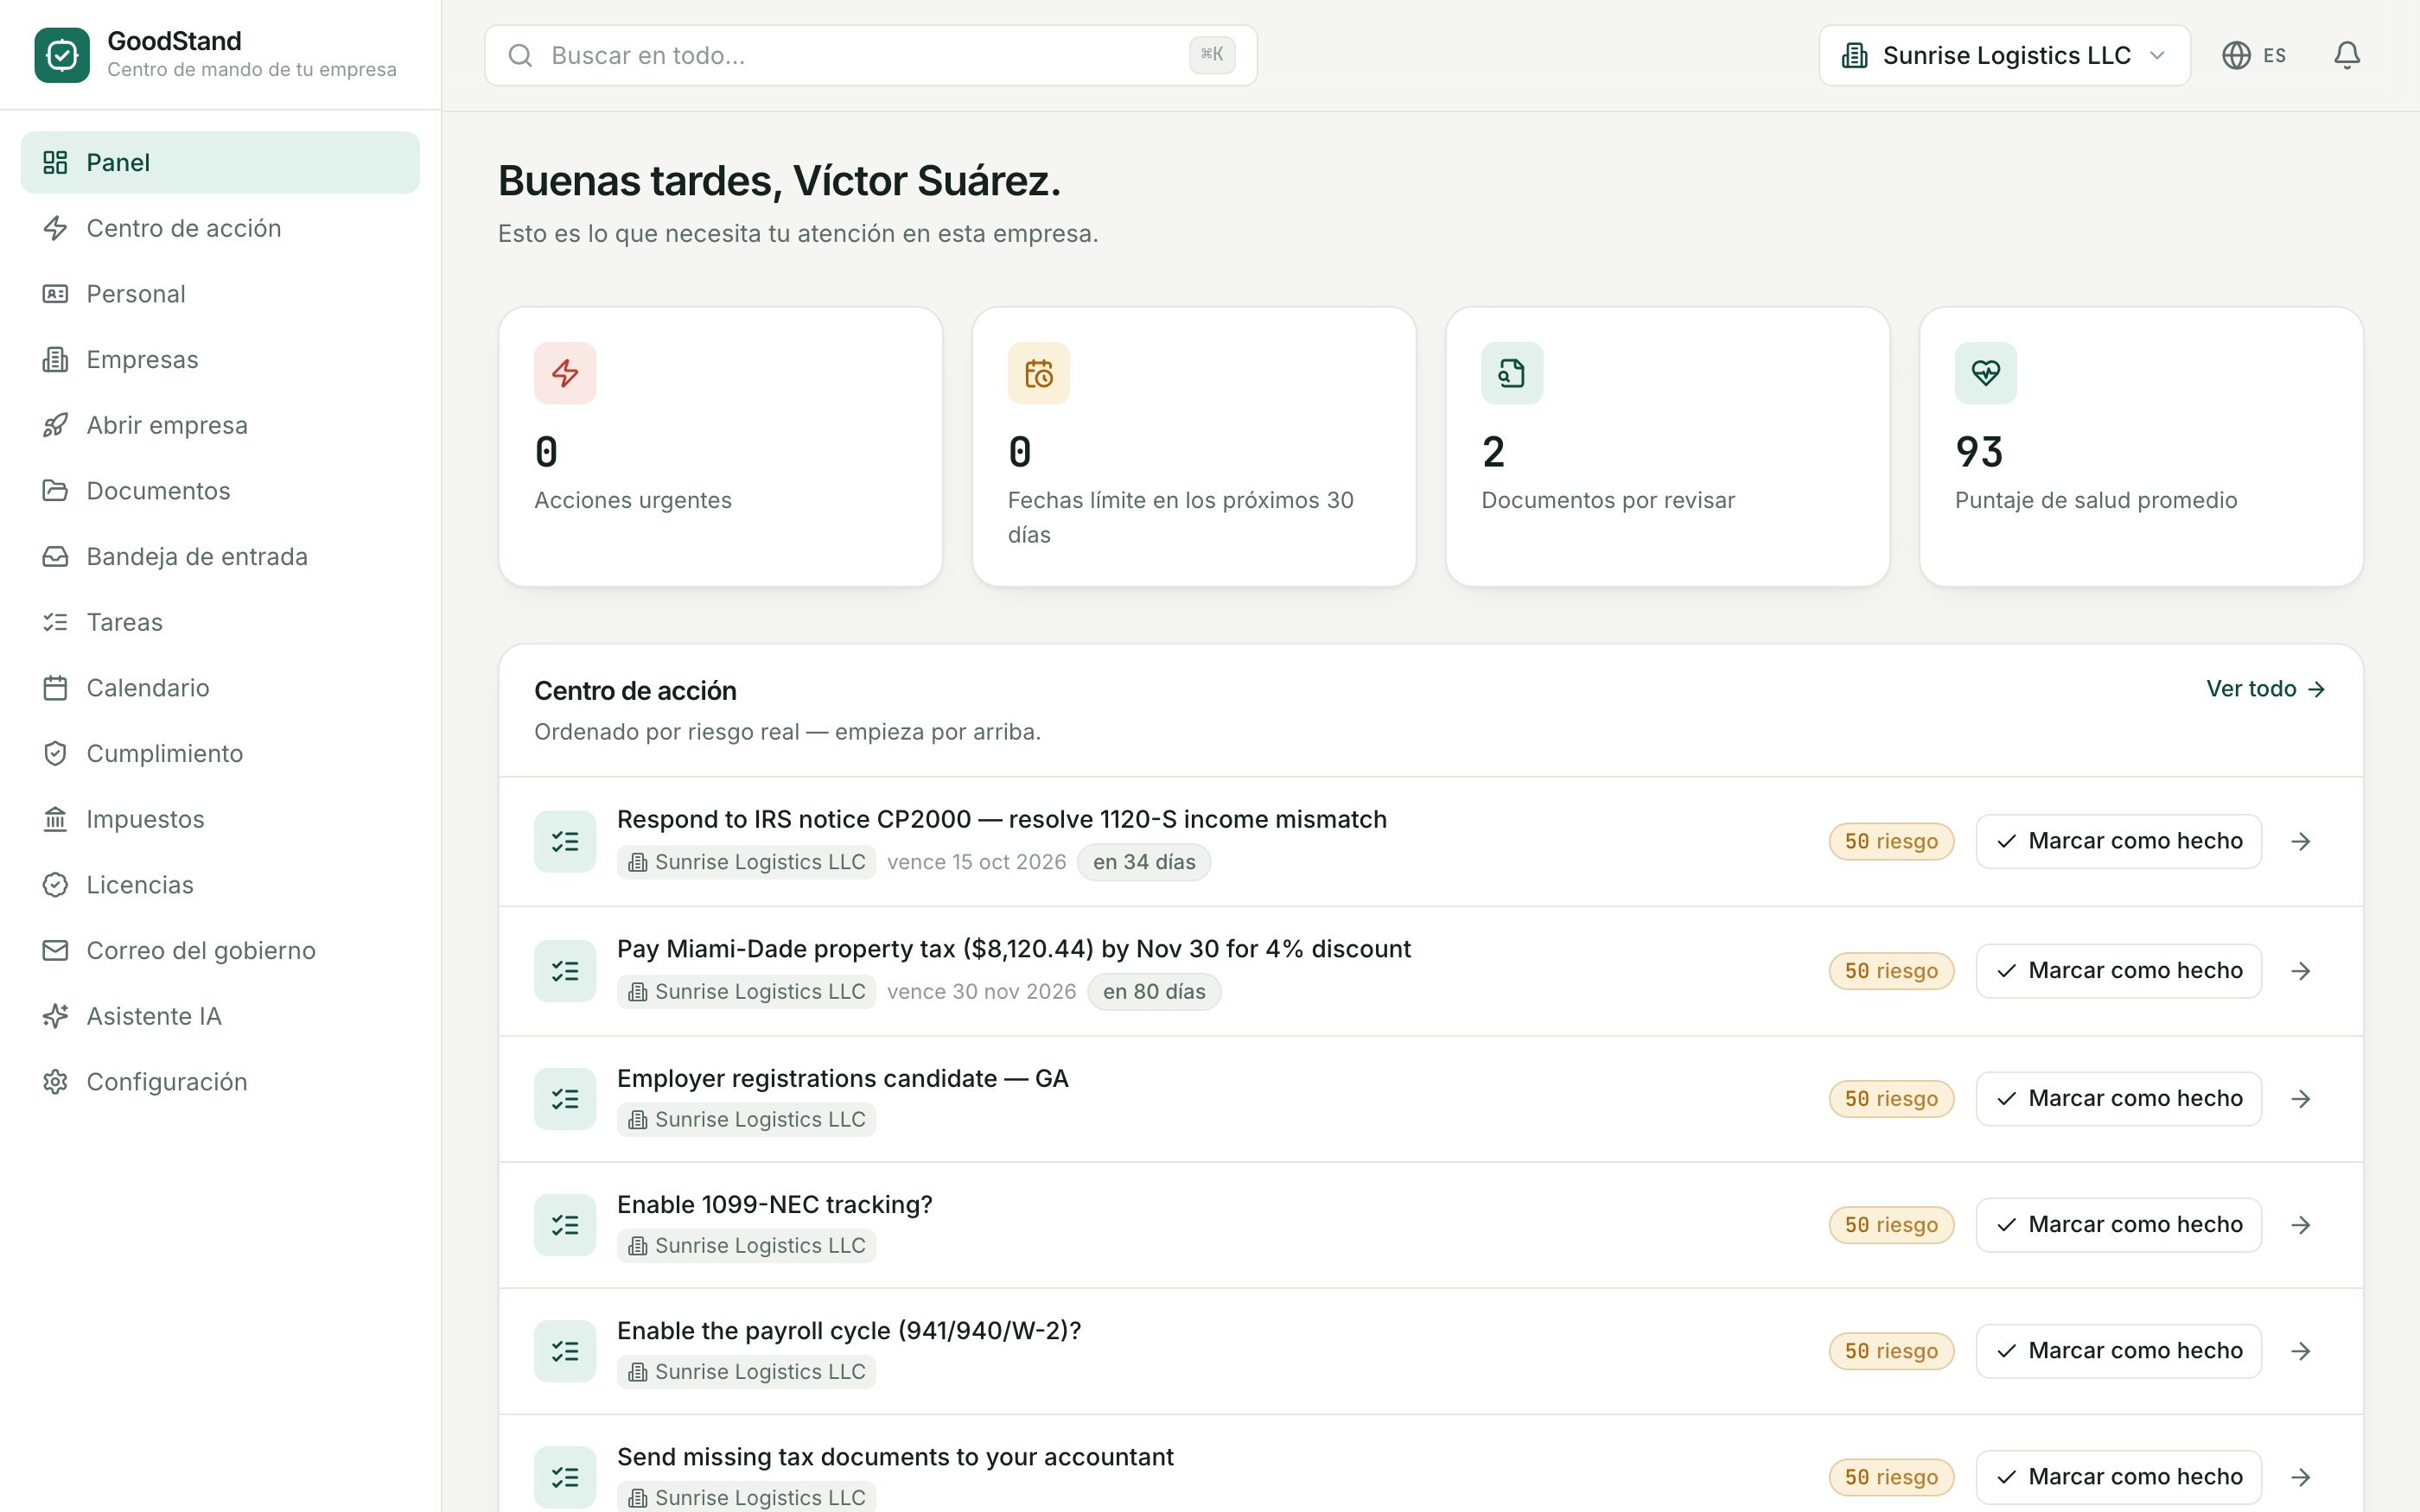
Task: Click the arrow for Enable 1099-NEC tracking
Action: coord(2300,1225)
